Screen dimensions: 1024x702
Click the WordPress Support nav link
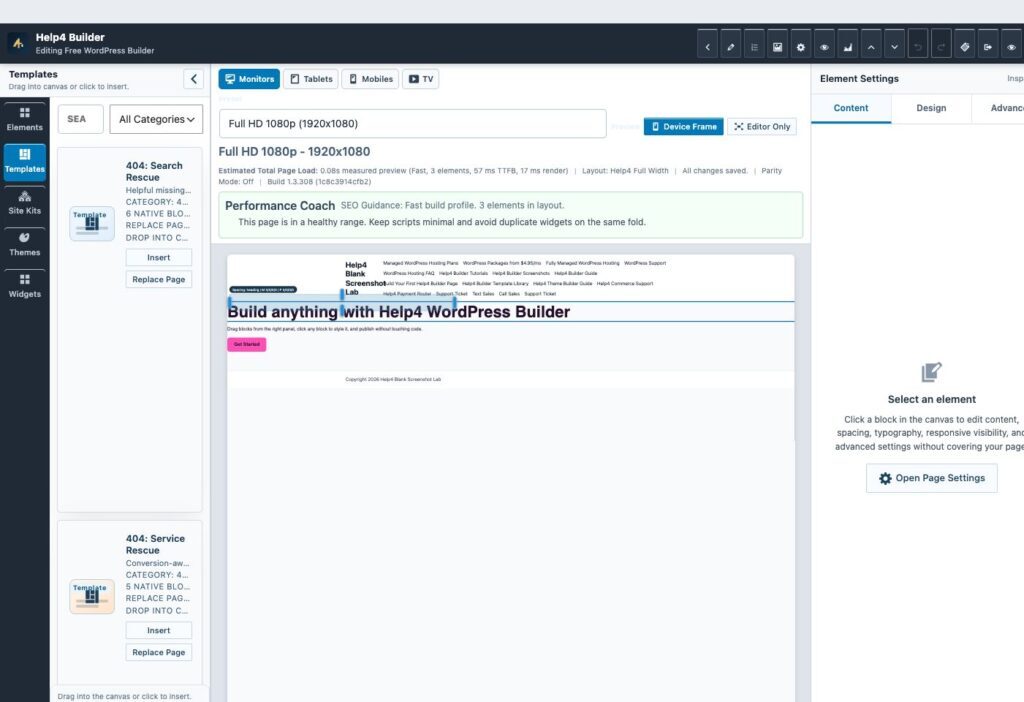pyautogui.click(x=645, y=263)
